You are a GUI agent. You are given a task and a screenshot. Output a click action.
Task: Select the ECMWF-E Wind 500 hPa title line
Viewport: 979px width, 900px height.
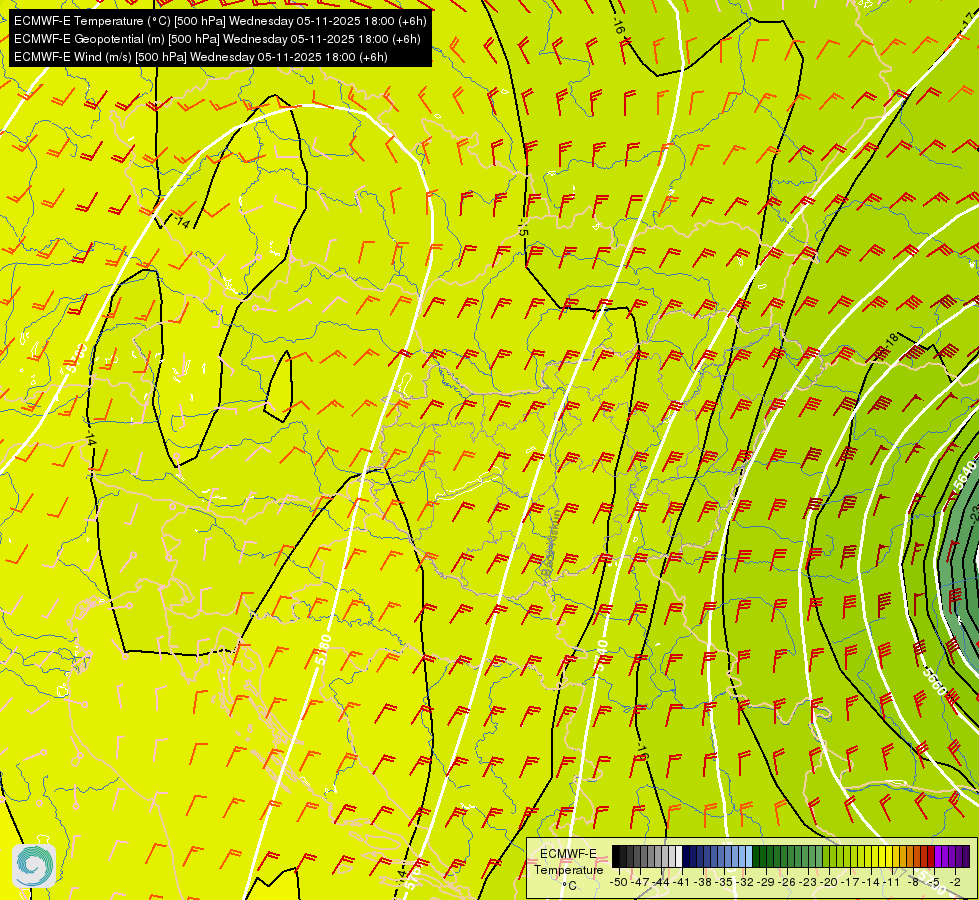(201, 57)
